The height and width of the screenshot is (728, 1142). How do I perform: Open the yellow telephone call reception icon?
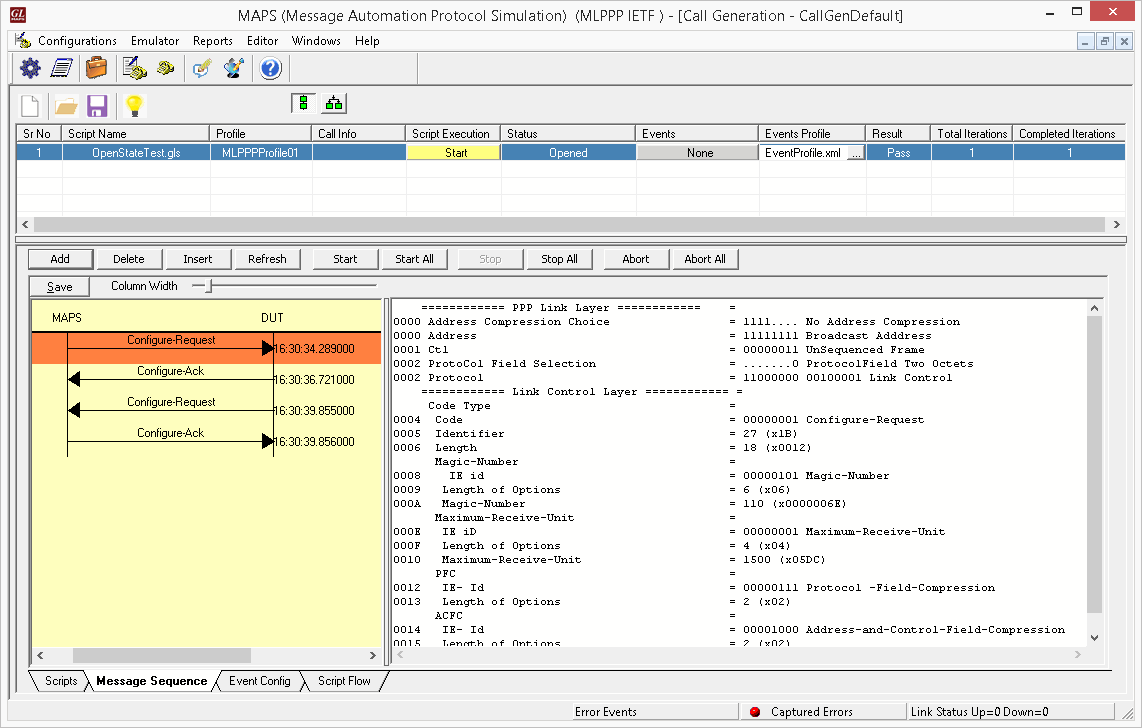[166, 68]
